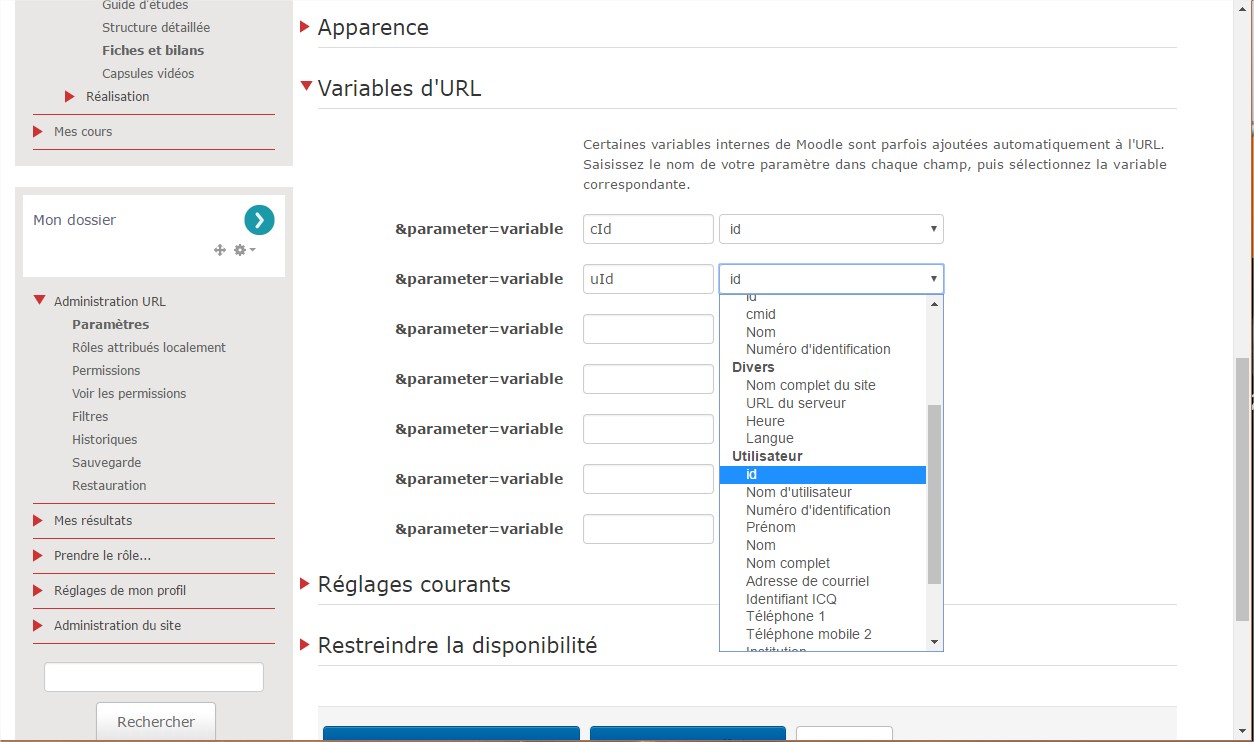Viewport: 1254px width, 742px height.
Task: Click the dropdown list scroll down arrow
Action: coord(934,642)
